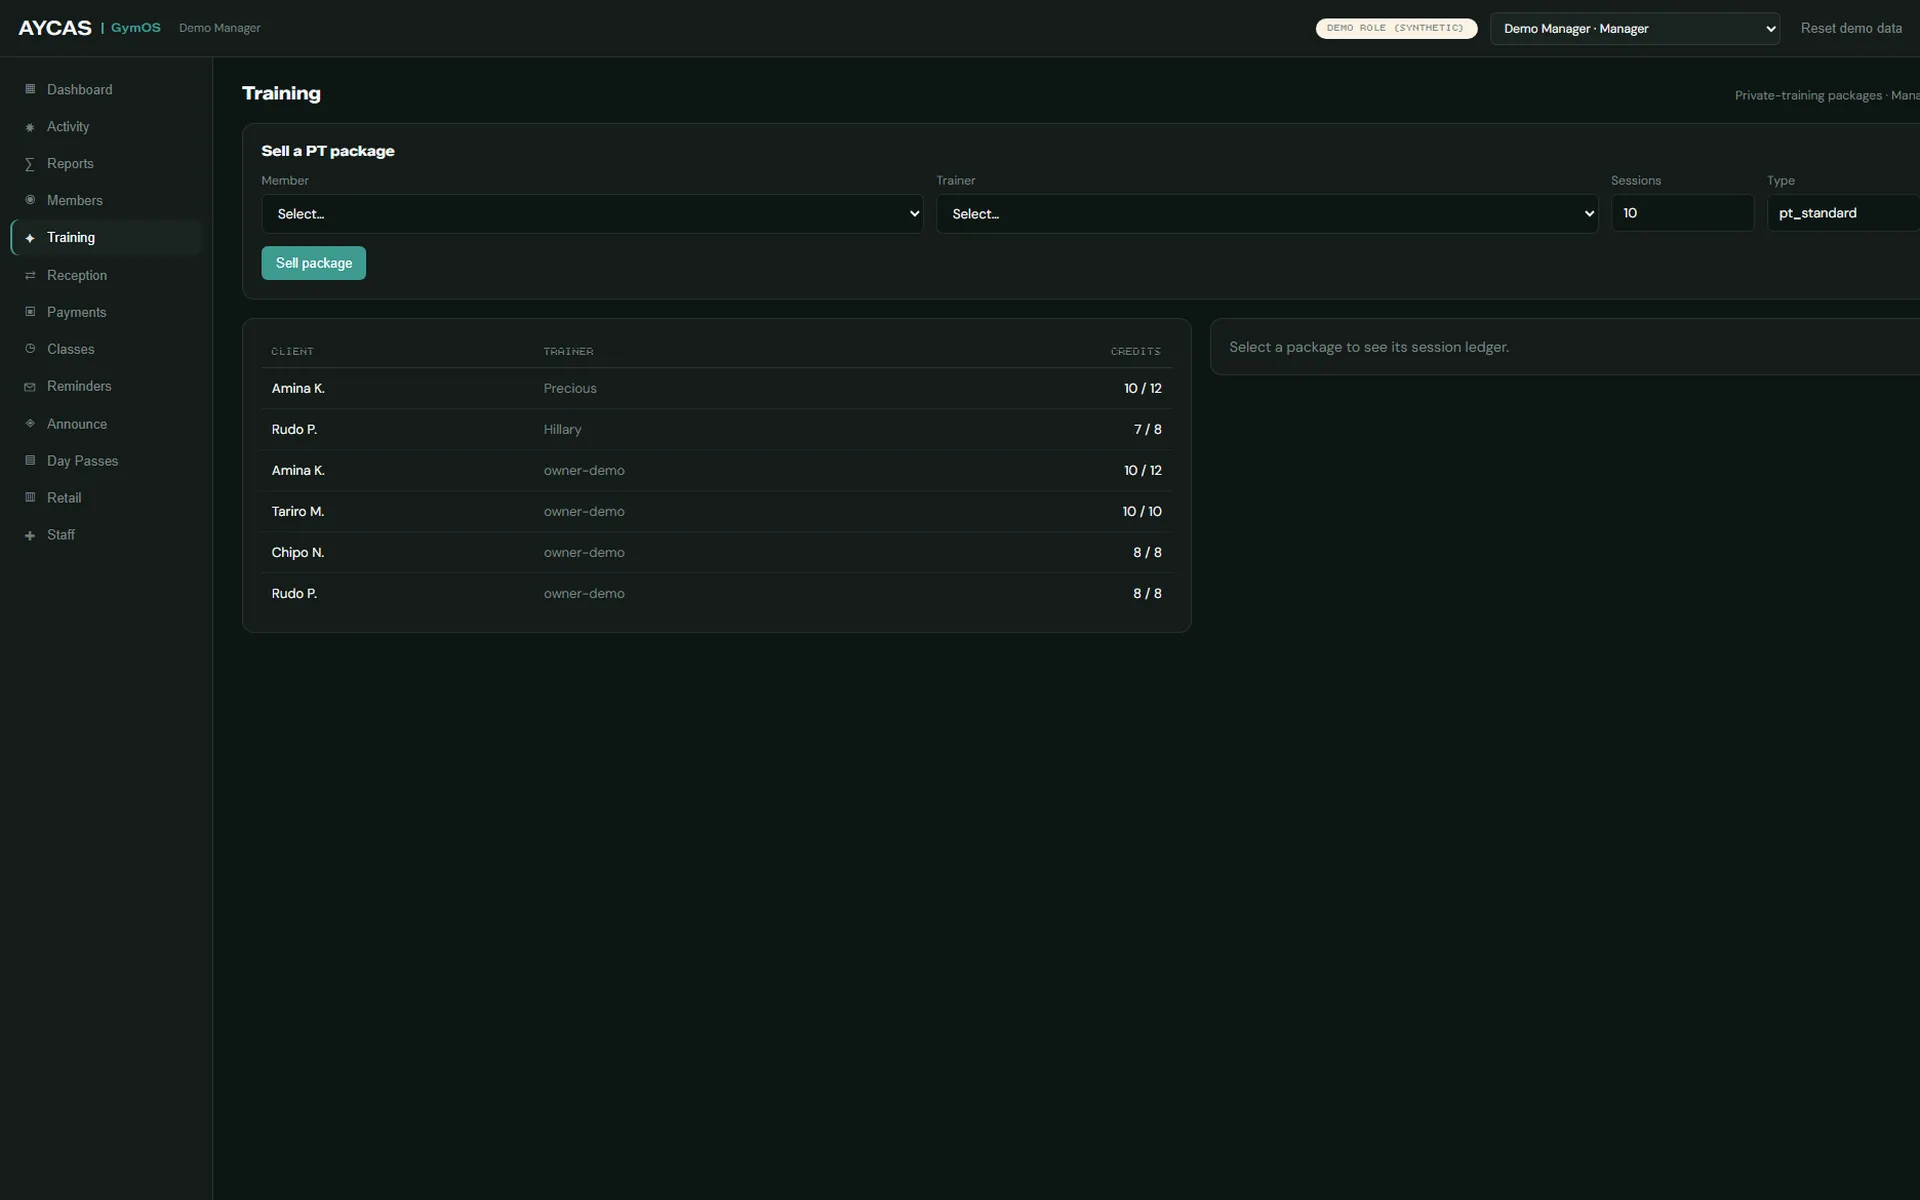
Task: Click the 7 / 8 credits value
Action: [x=1147, y=429]
